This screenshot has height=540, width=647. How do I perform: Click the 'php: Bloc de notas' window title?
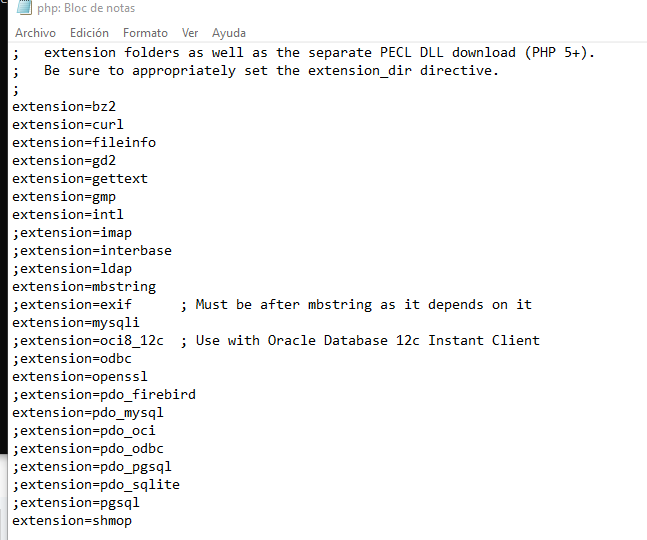click(86, 8)
